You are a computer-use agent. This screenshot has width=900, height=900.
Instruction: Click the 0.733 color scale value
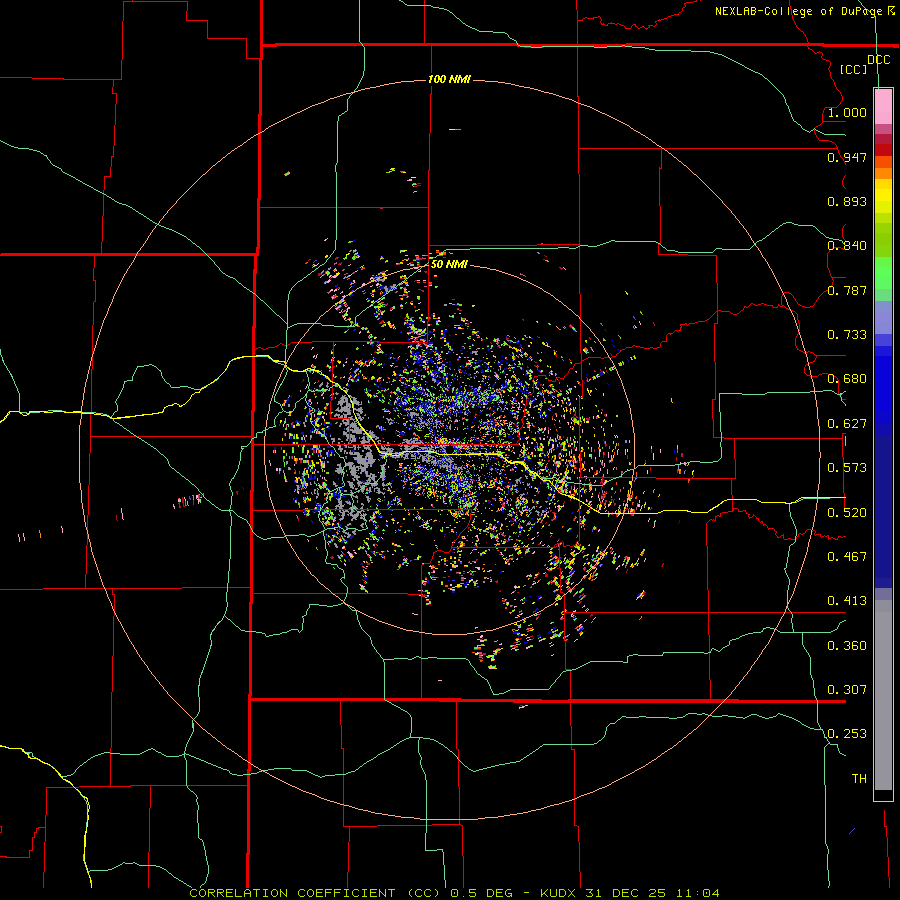coord(847,335)
